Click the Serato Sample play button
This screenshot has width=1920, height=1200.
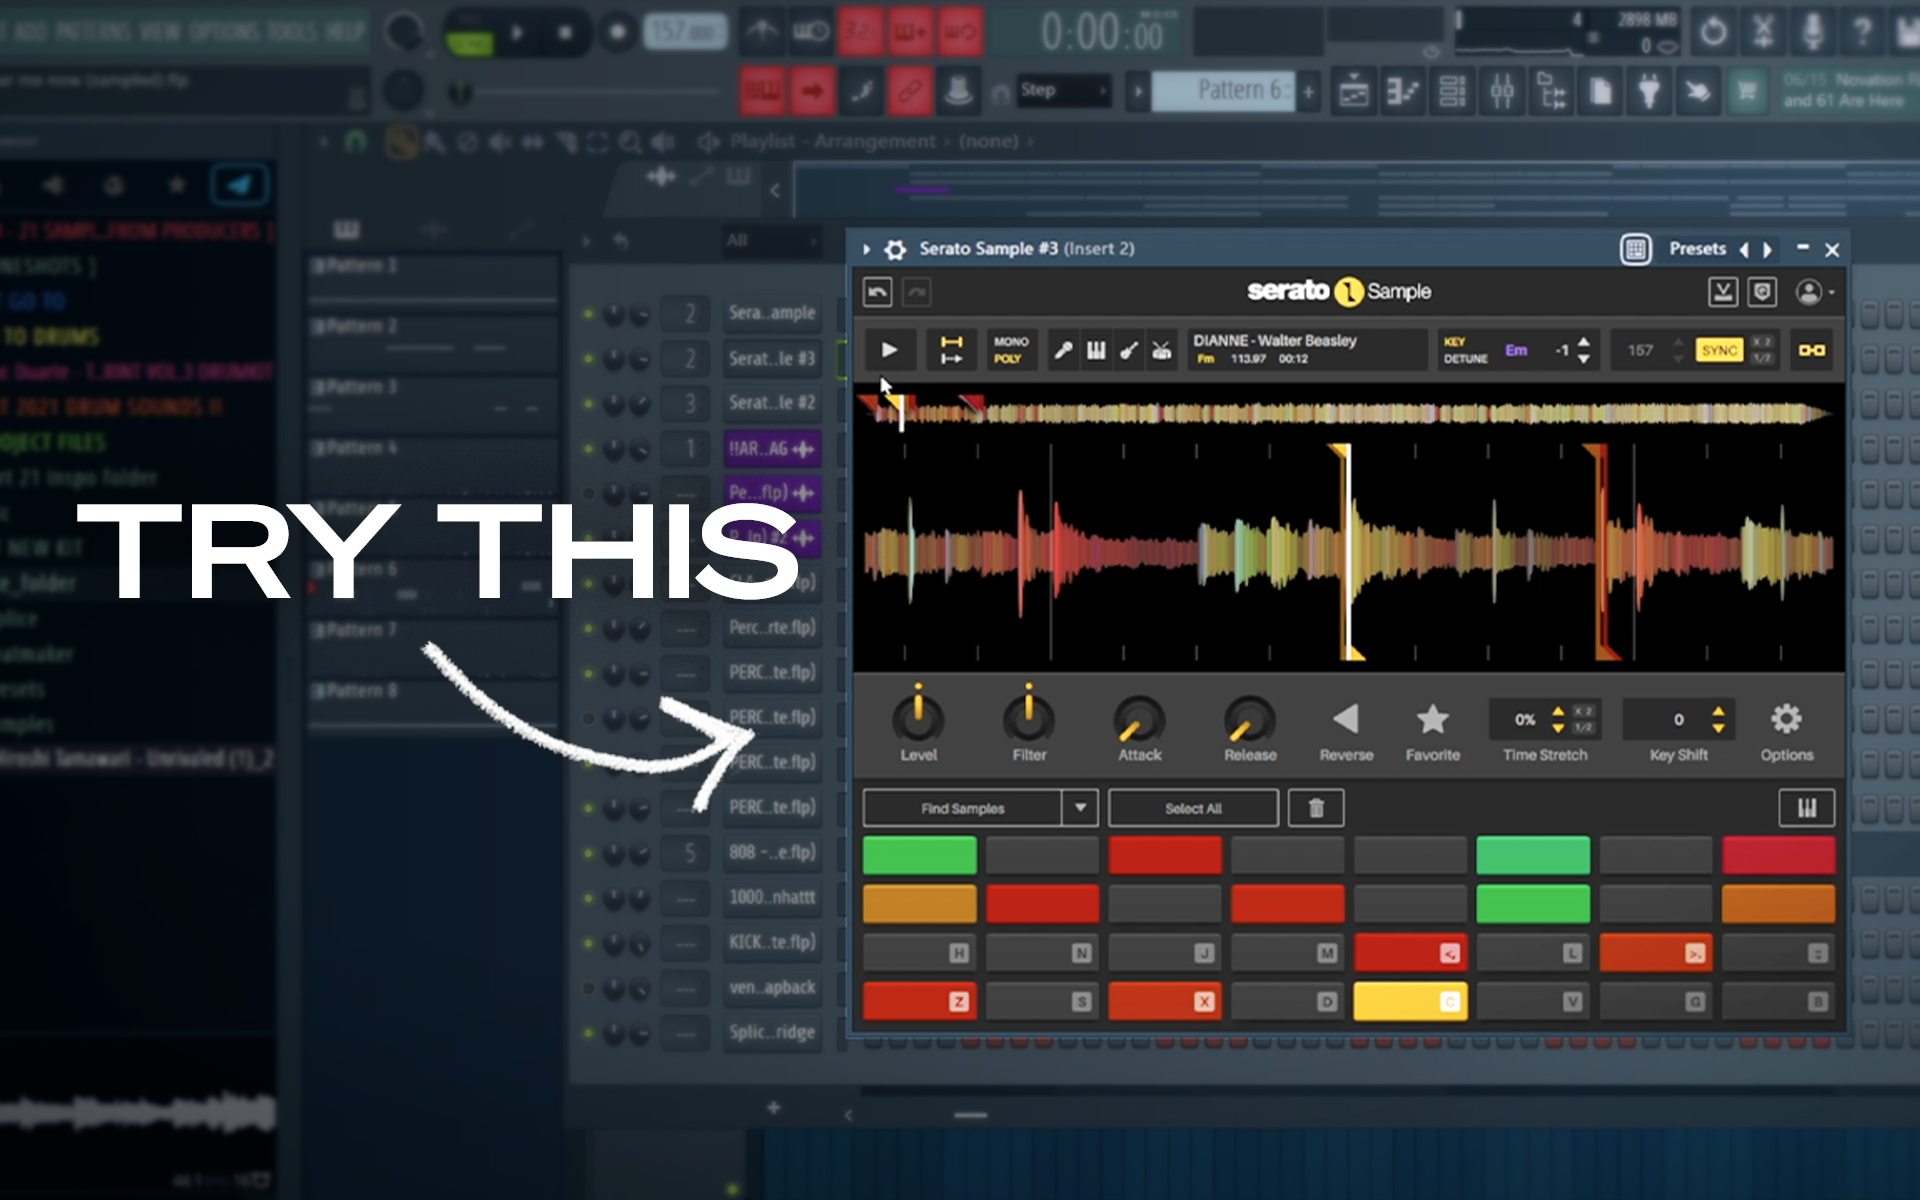[x=889, y=350]
